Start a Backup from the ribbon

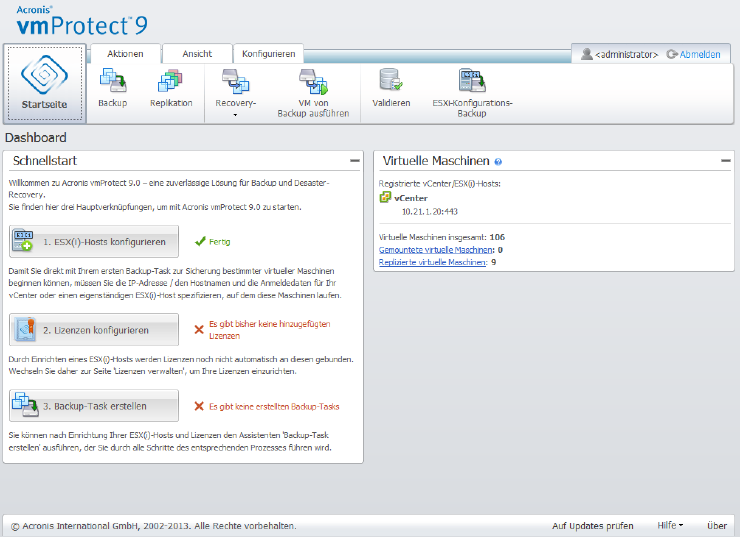[112, 88]
